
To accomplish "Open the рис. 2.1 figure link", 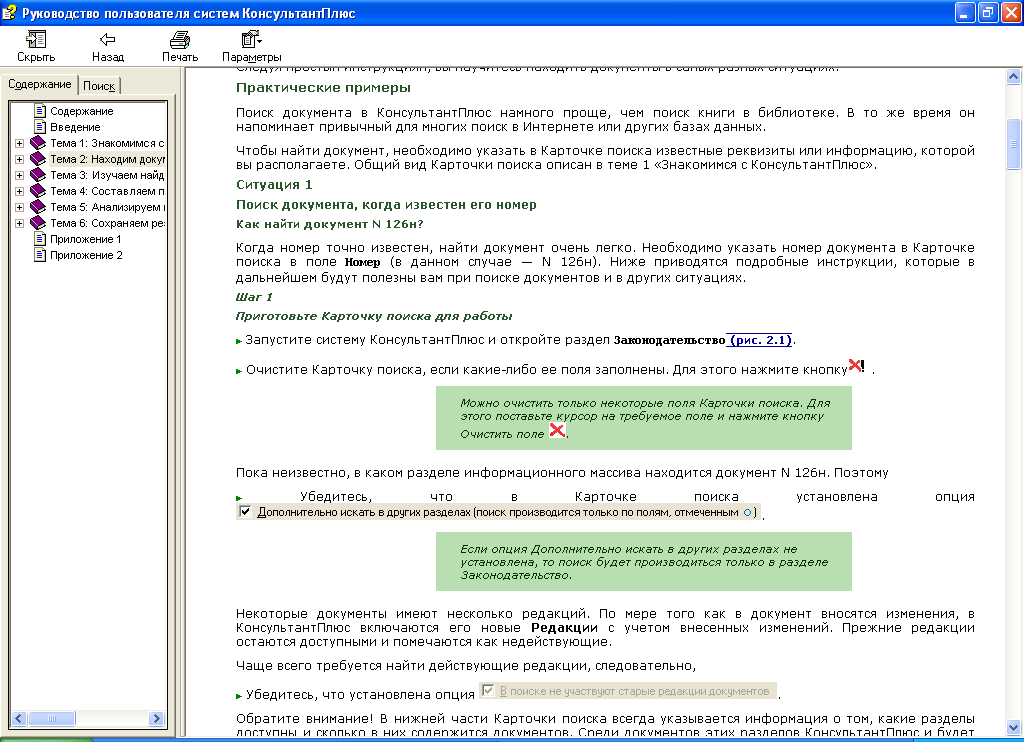I will [x=760, y=340].
